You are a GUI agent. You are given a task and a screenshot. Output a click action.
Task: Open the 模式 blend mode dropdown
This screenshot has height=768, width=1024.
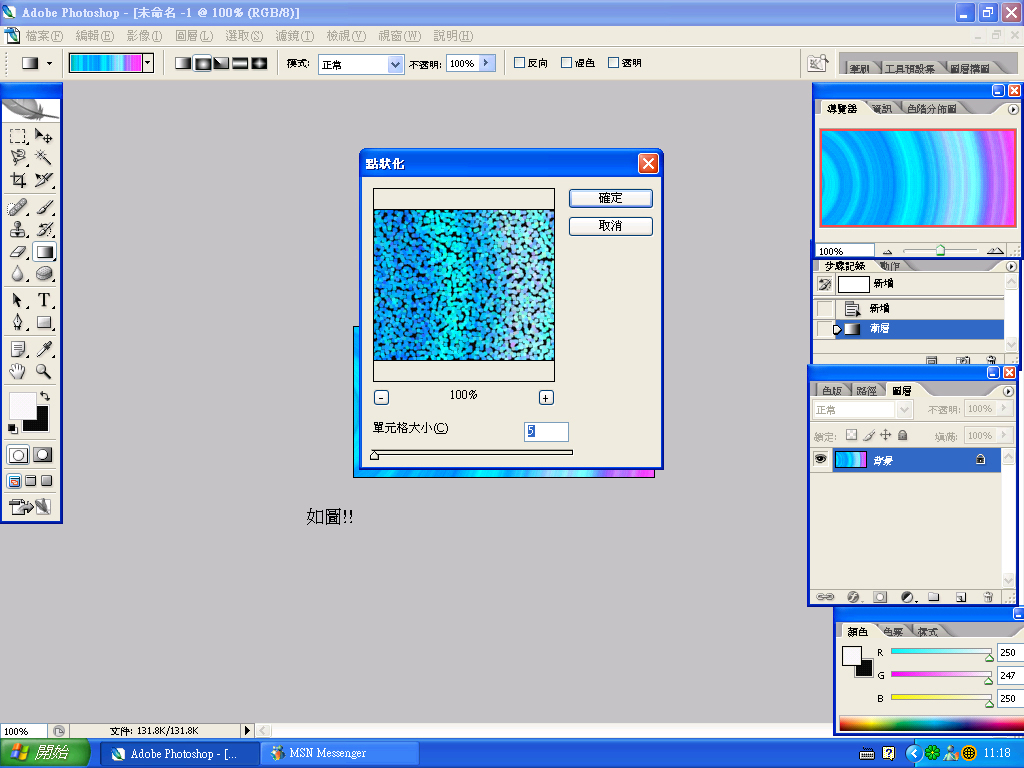tap(394, 64)
